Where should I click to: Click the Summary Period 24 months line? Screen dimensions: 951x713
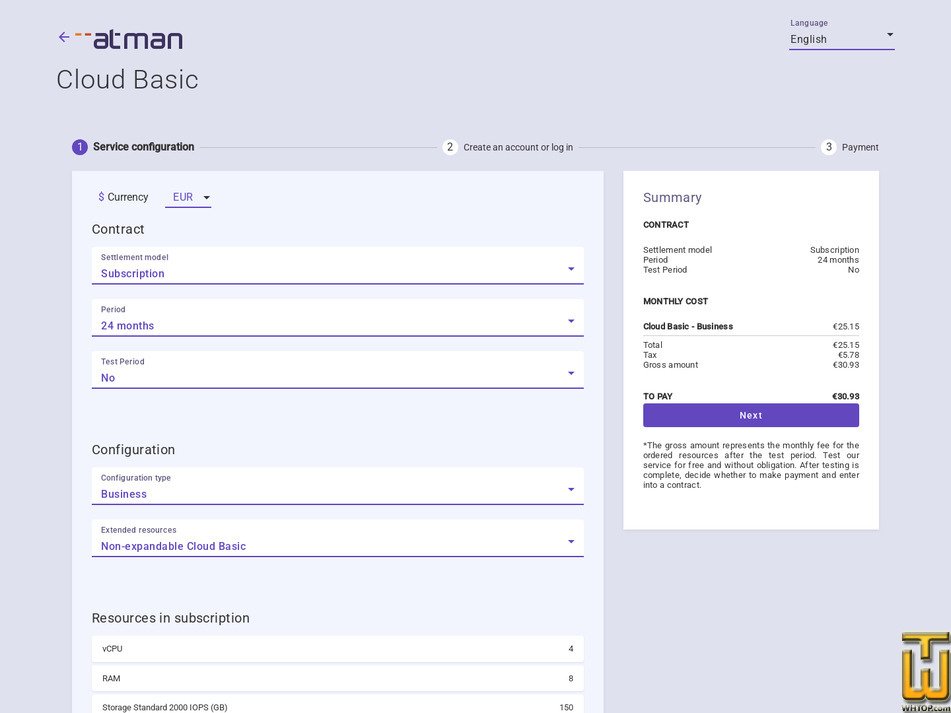tap(751, 259)
